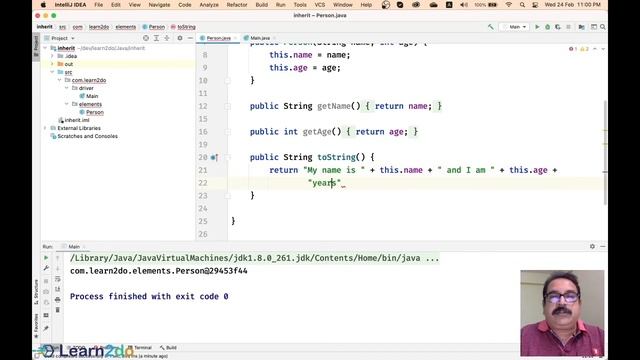Image resolution: width=640 pixels, height=360 pixels.
Task: Show the error count indicator in editor
Action: [573, 49]
